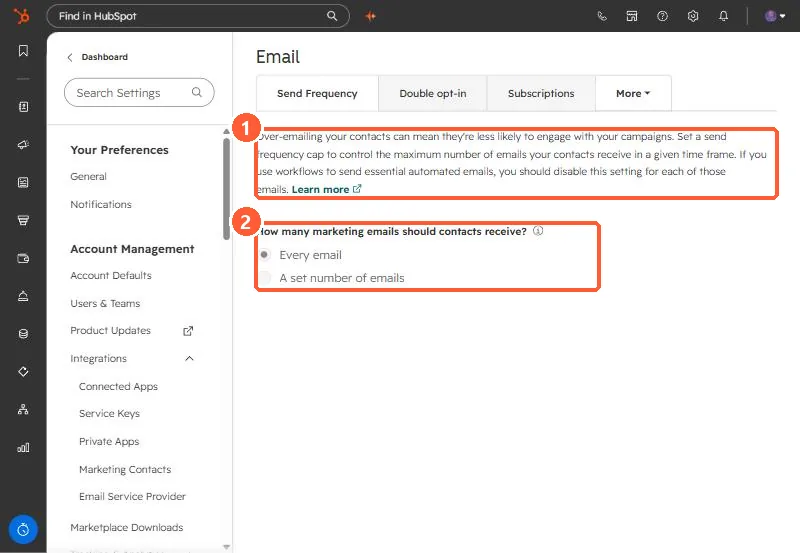Select A set number of emails option
Image resolution: width=800 pixels, height=553 pixels.
[x=264, y=278]
